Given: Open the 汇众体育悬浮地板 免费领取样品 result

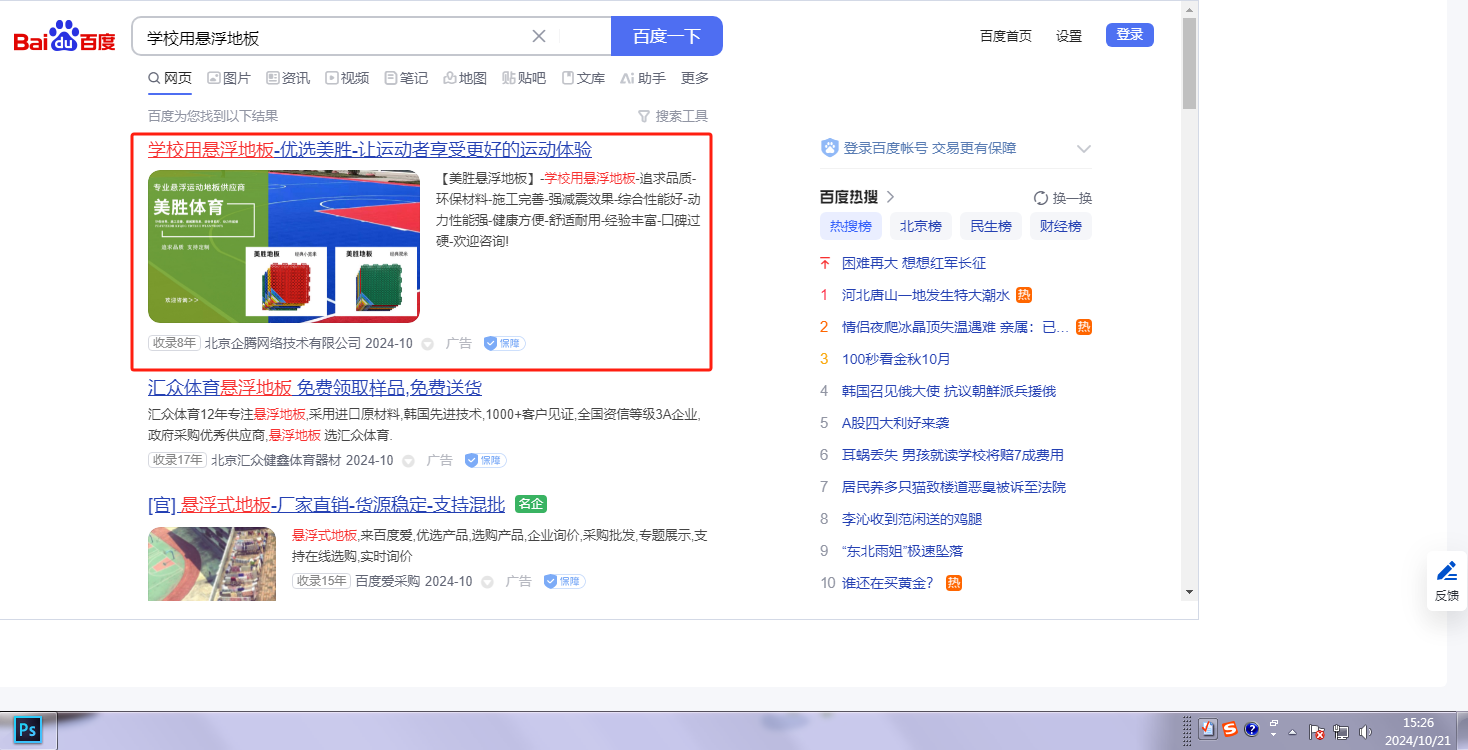Looking at the screenshot, I should 315,387.
